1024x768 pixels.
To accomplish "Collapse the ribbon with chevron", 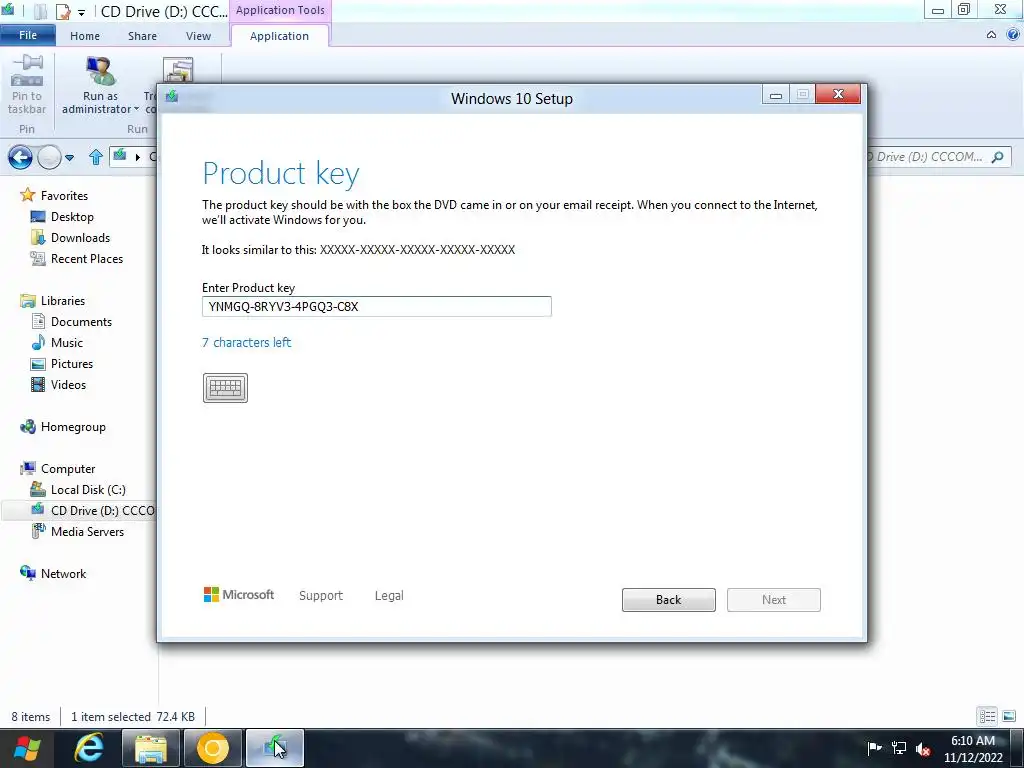I will click(x=991, y=35).
